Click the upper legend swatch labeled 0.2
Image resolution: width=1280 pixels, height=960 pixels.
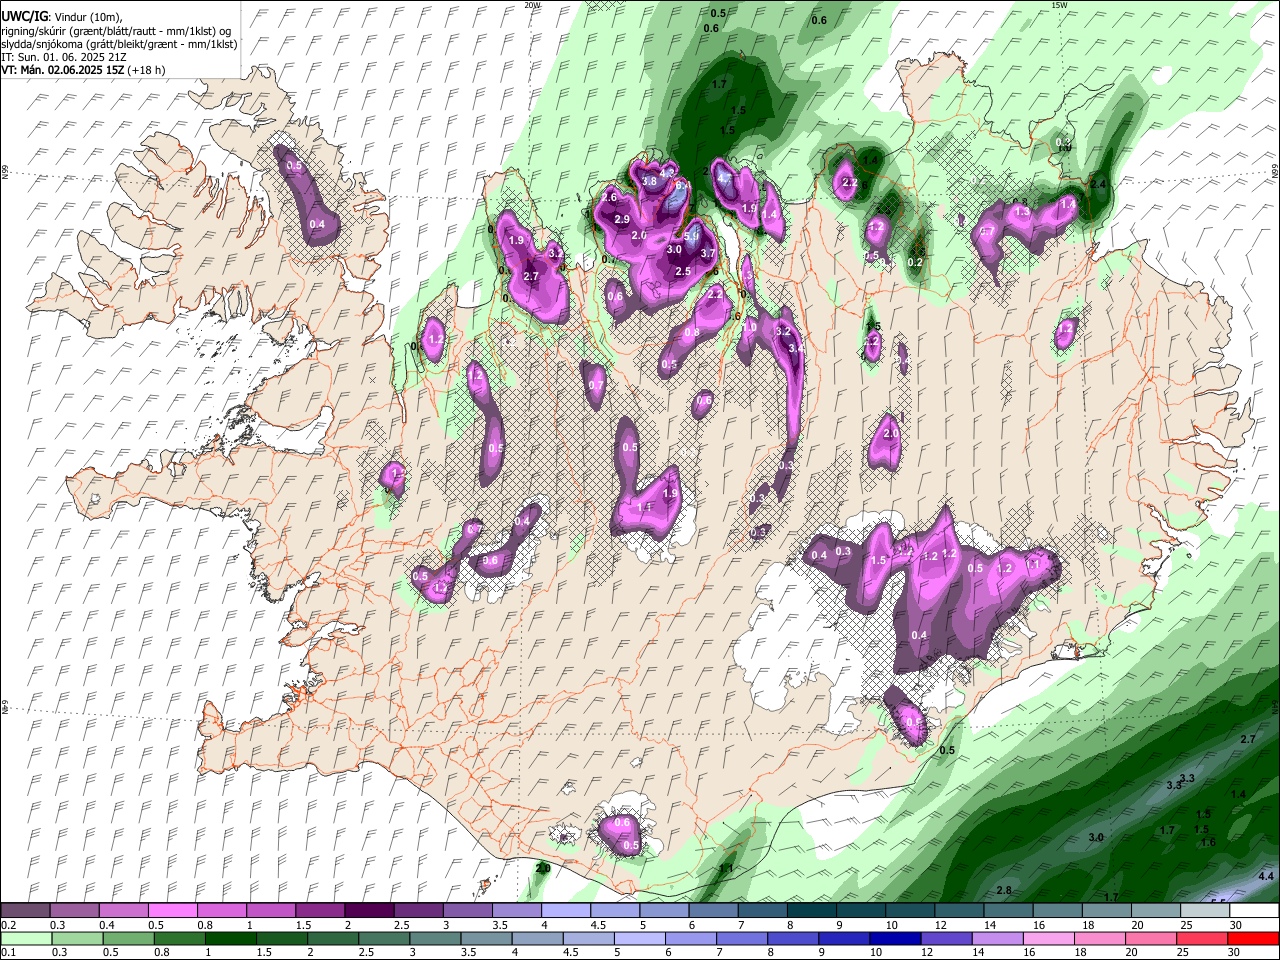point(25,911)
